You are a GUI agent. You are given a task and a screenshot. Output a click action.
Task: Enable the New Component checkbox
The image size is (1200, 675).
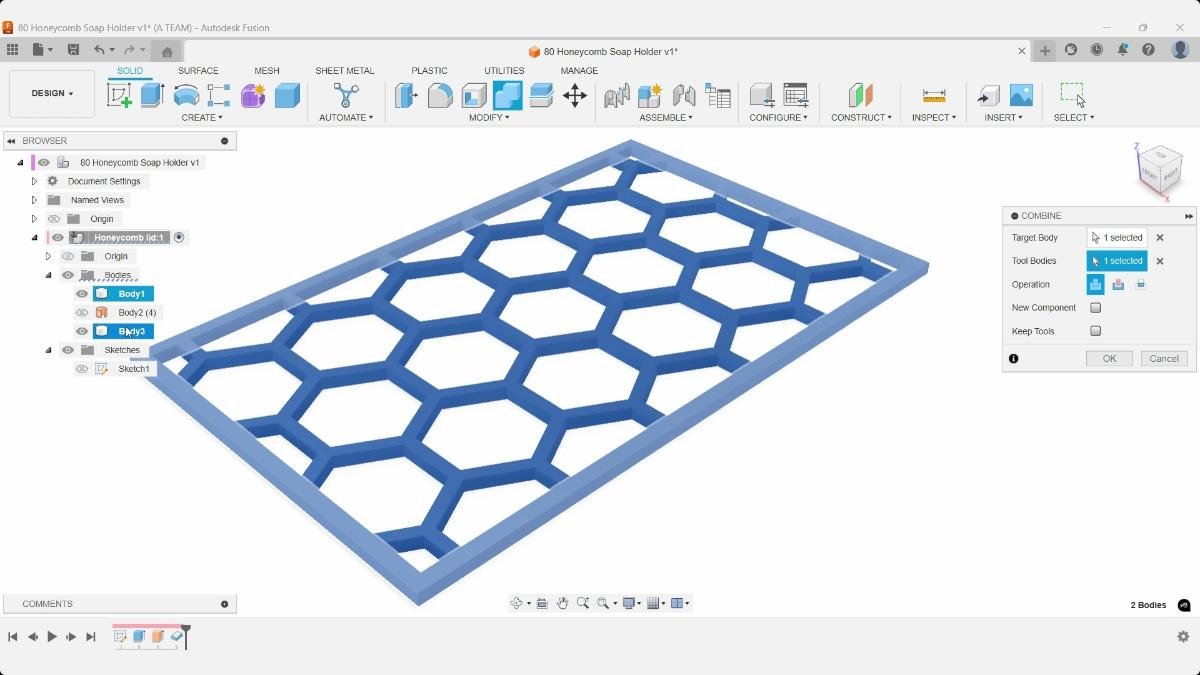[1096, 308]
